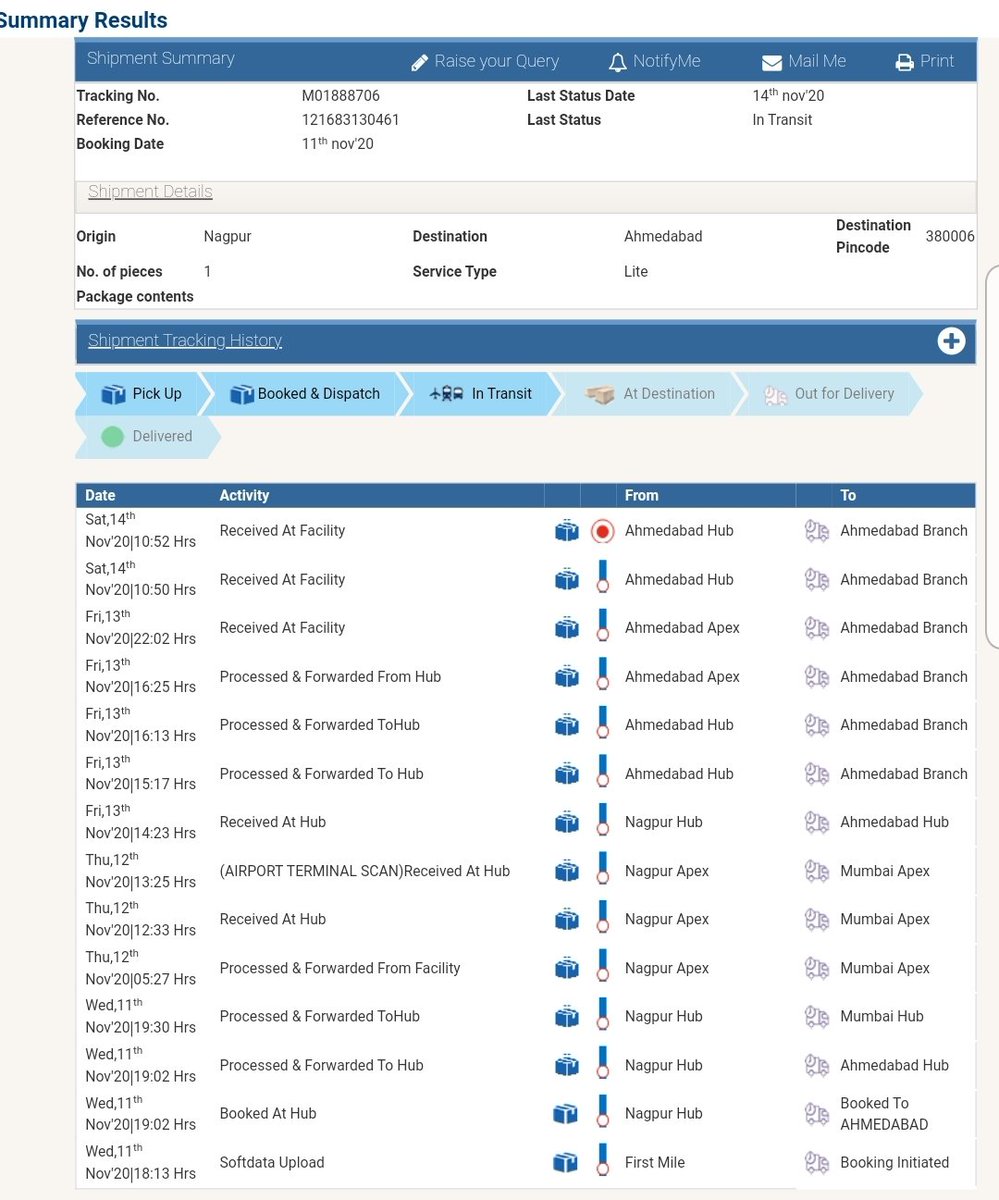Expand Shipment Tracking History with plus icon
Screen dimensions: 999x1200
951,341
